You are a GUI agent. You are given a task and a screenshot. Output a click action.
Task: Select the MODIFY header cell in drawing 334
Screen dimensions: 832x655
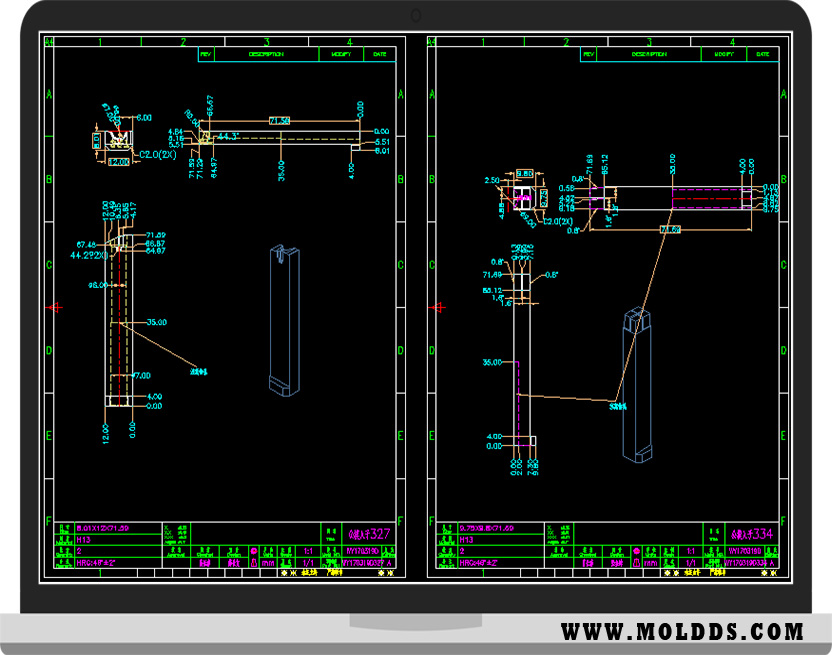coord(724,54)
